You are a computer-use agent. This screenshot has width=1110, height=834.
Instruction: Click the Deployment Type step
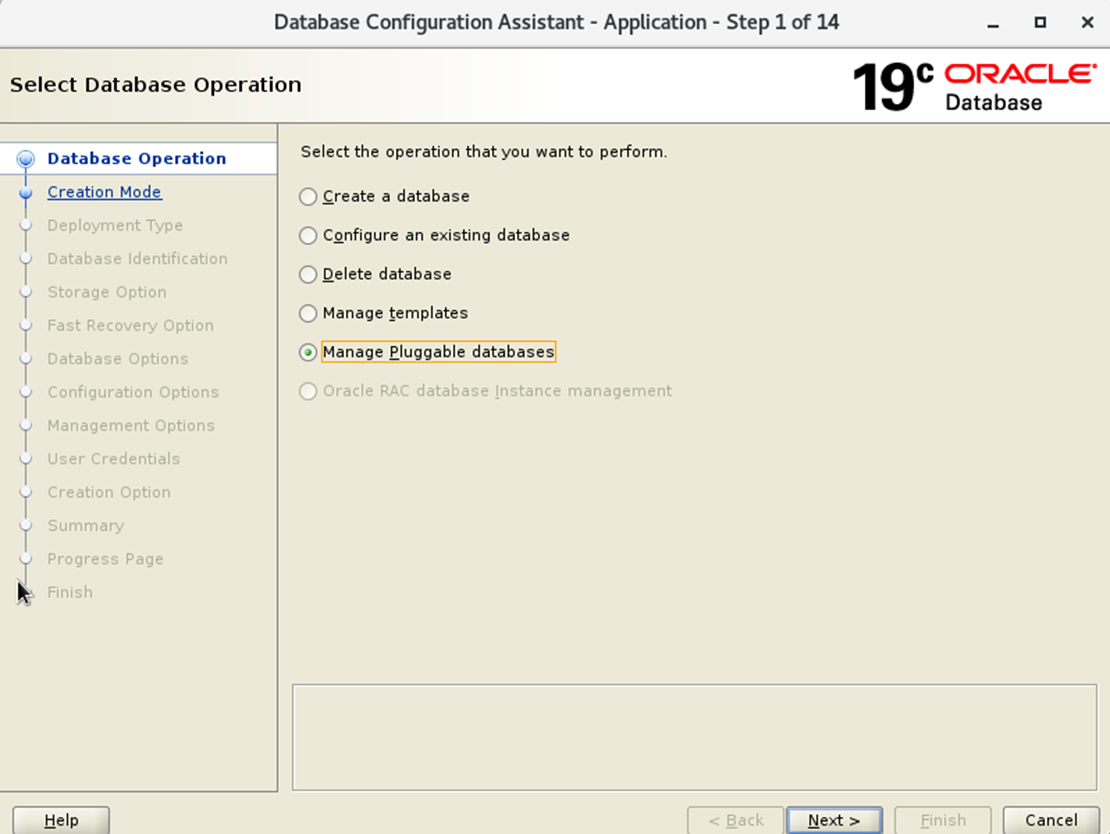point(115,225)
